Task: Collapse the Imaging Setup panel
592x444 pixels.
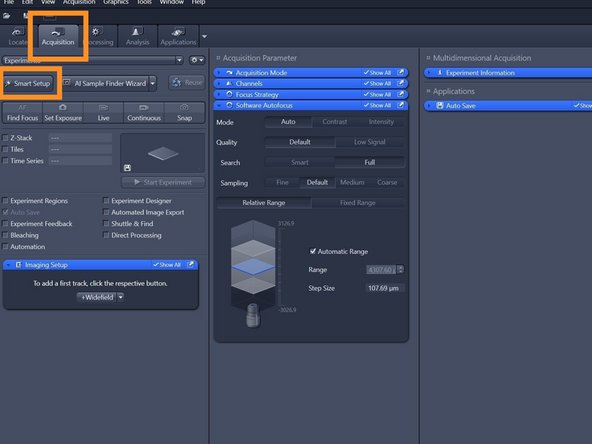Action: 8,265
